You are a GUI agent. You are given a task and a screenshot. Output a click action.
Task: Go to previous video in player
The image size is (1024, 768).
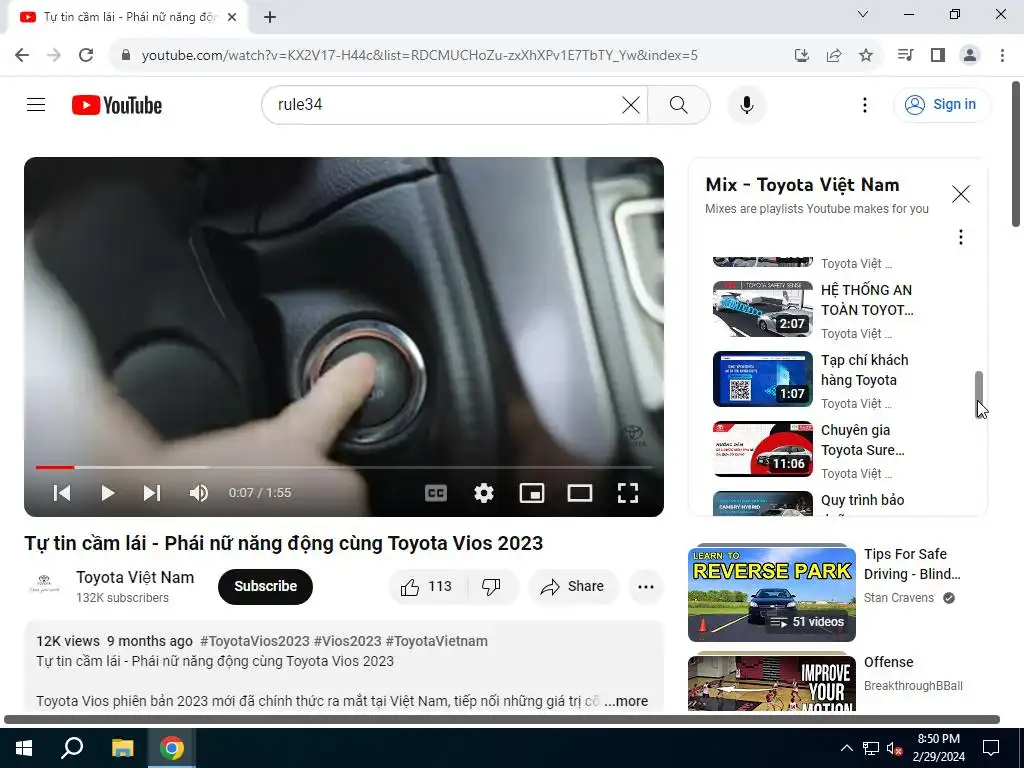click(x=62, y=492)
